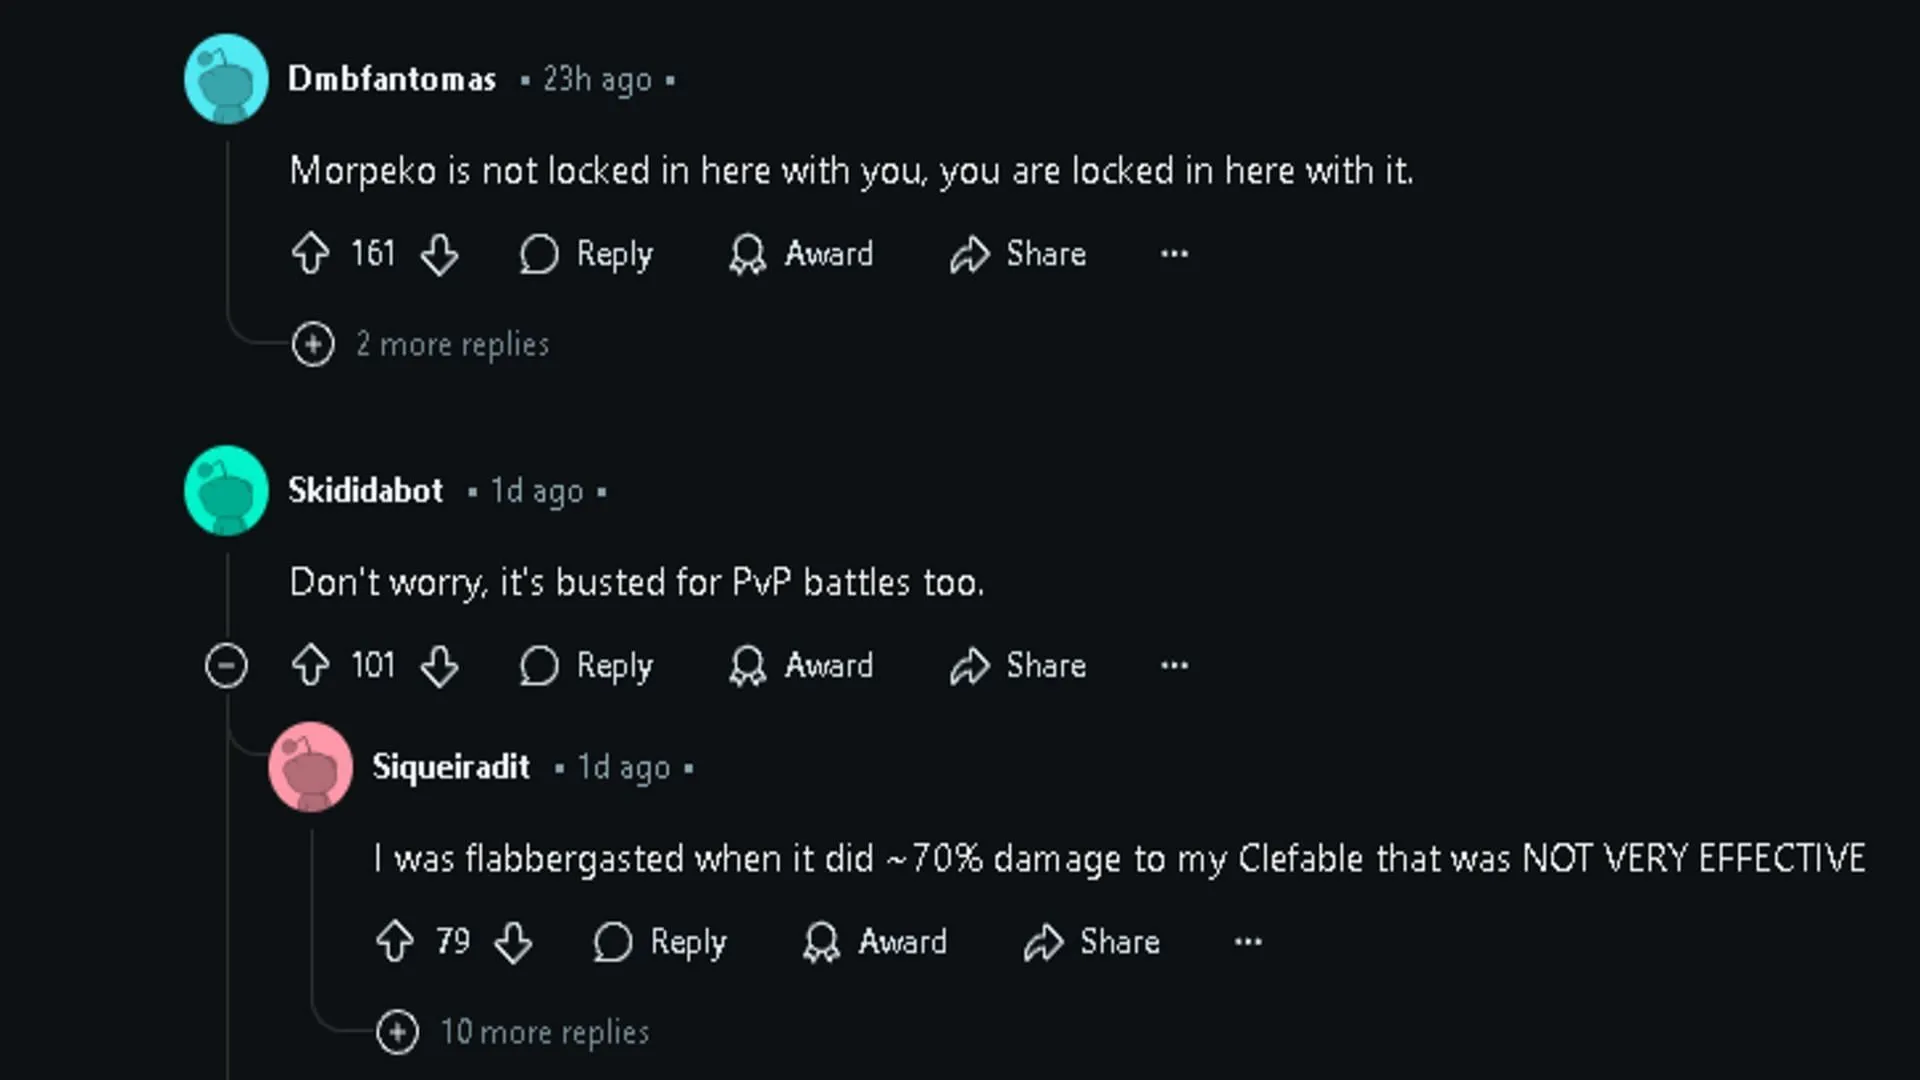The image size is (1920, 1080).
Task: Click the upvote arrow on Dmbfantomas comment
Action: pos(309,253)
